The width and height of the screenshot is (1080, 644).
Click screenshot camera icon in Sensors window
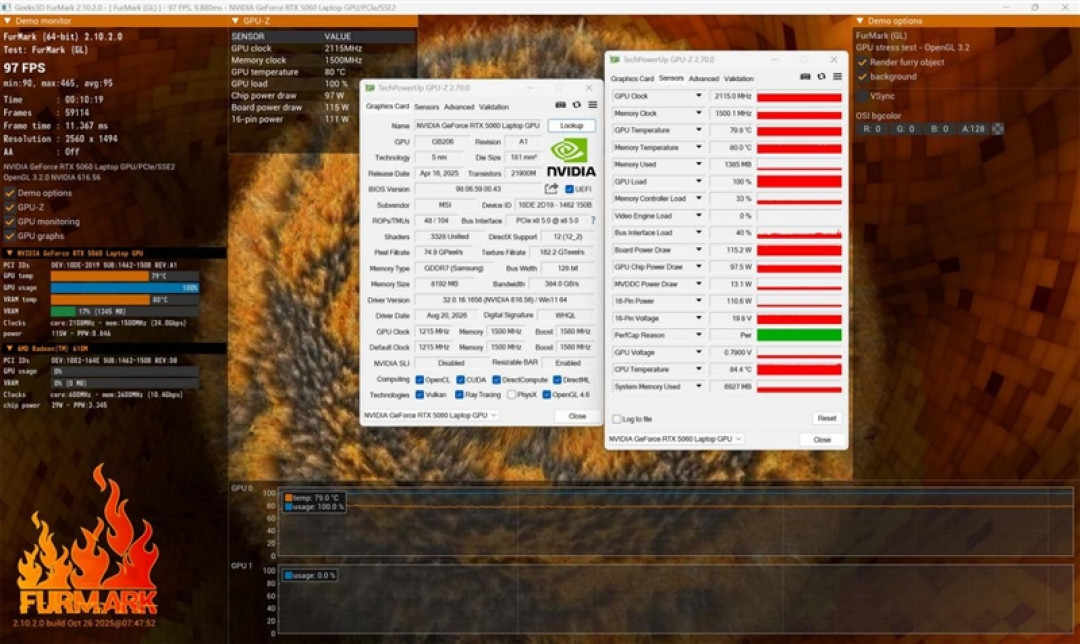[x=805, y=76]
